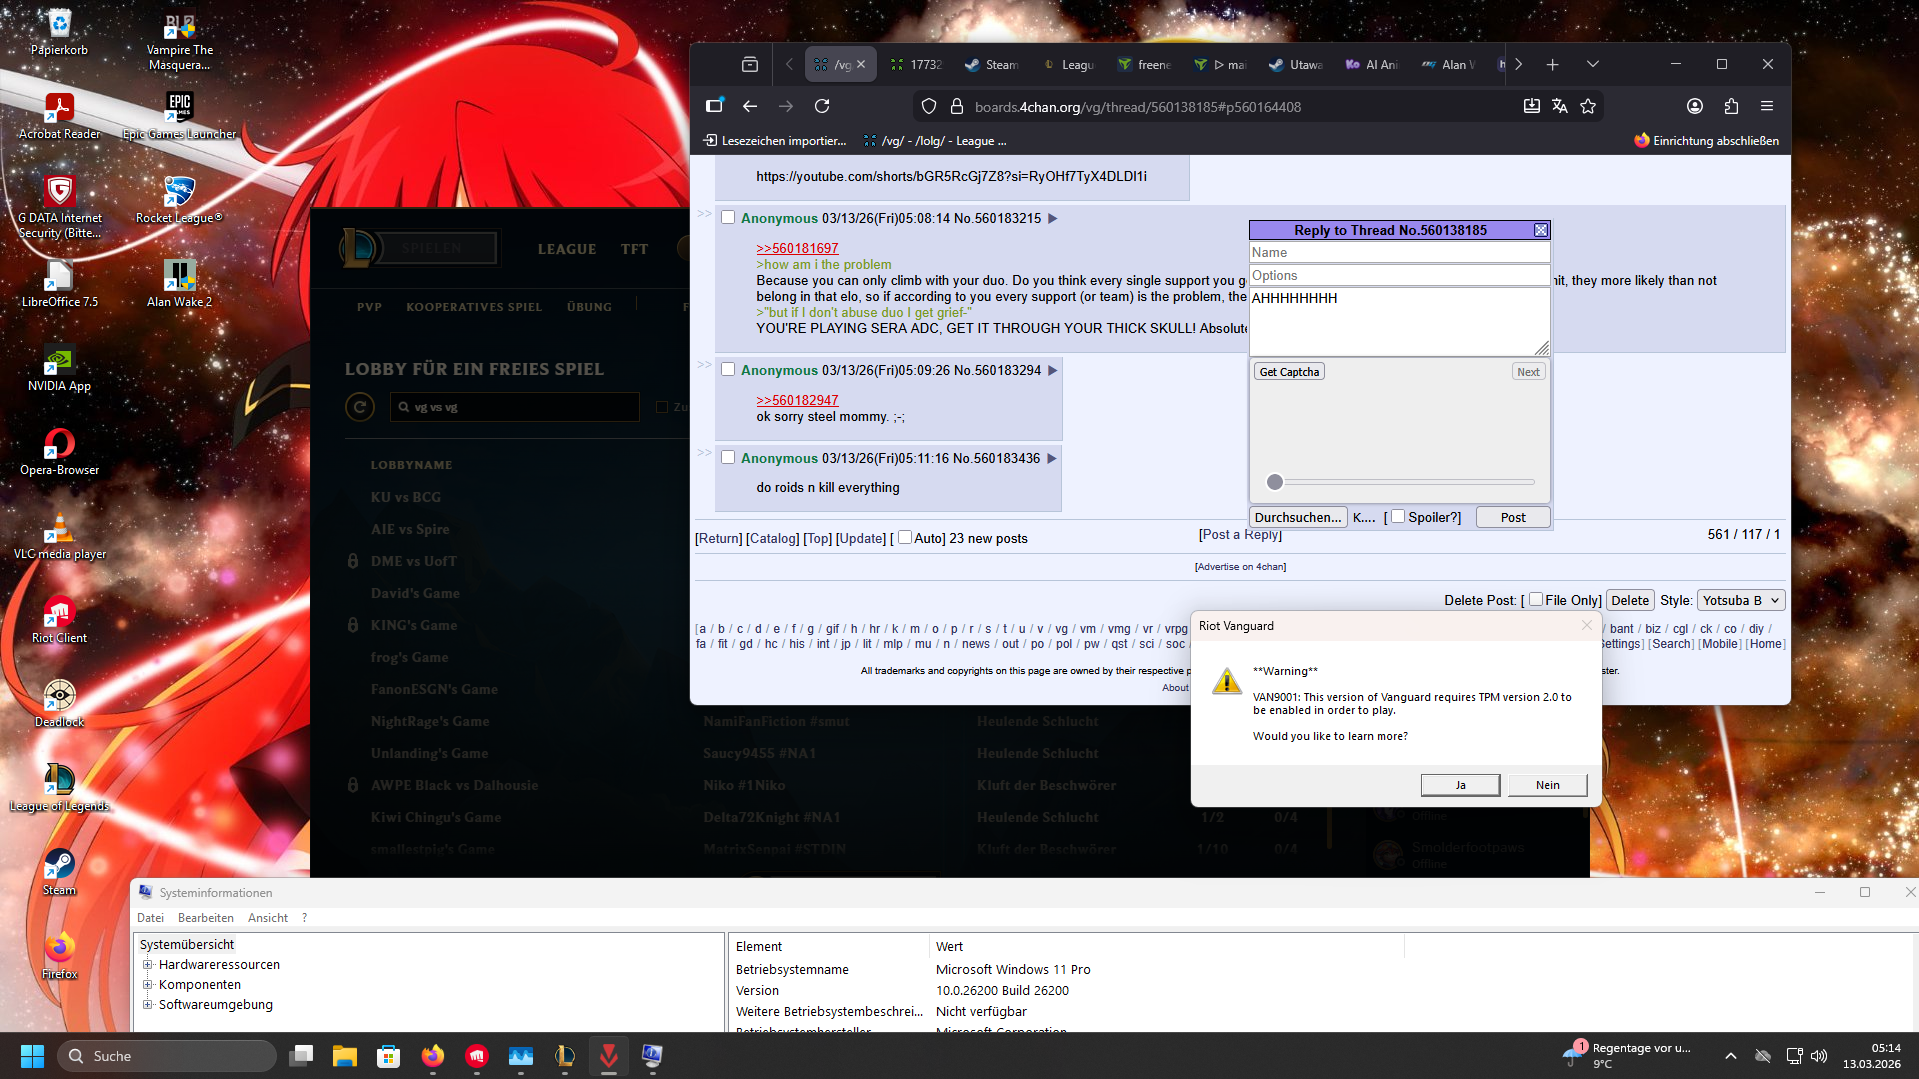Open the Firefox hamburger application menu
This screenshot has height=1079, width=1919.
point(1767,106)
